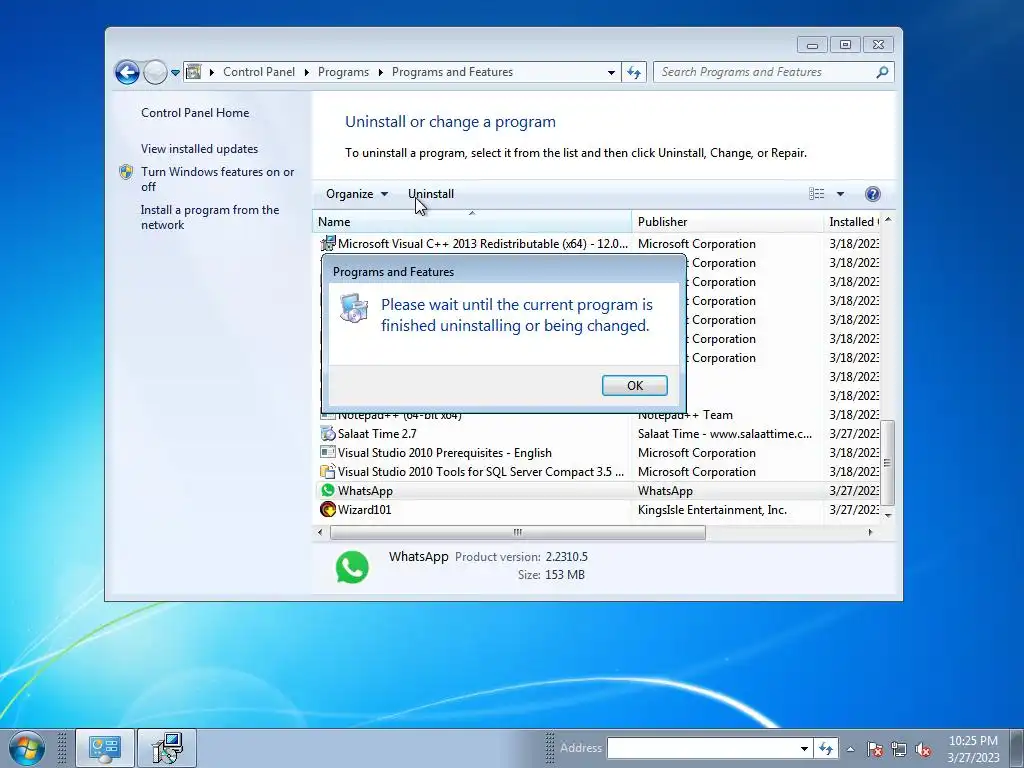1024x768 pixels.
Task: Click the Action Center flag icon
Action: 875,749
